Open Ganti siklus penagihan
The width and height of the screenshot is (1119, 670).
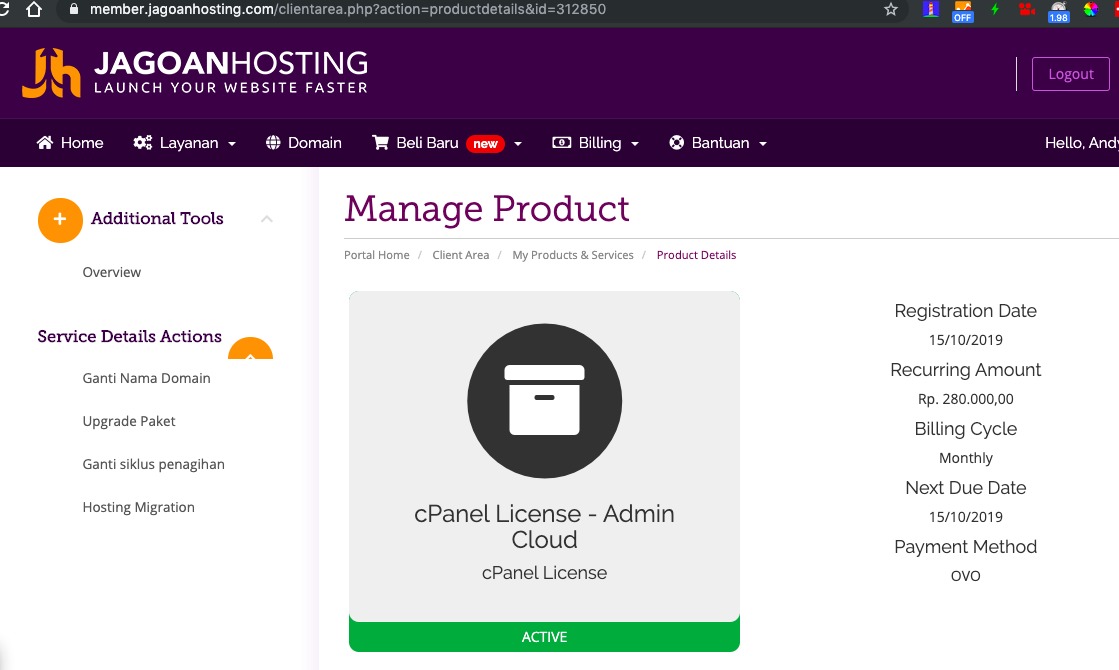click(x=153, y=464)
